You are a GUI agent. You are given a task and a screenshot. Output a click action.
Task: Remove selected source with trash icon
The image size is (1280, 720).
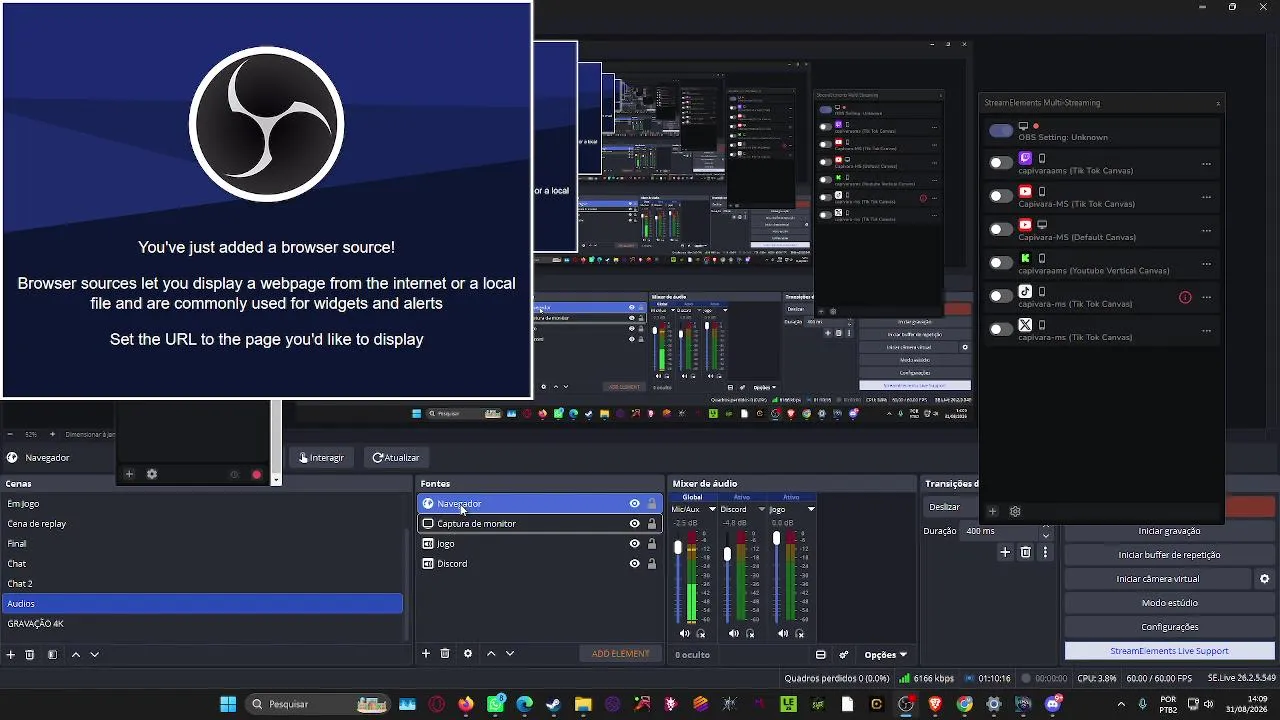pyautogui.click(x=445, y=654)
